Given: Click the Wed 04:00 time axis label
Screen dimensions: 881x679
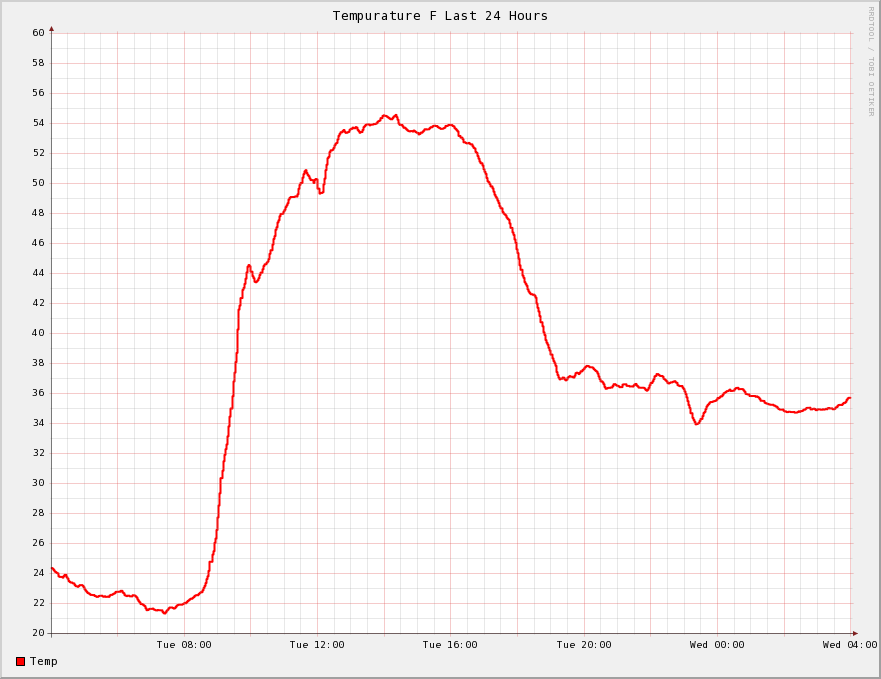Looking at the screenshot, I should pyautogui.click(x=850, y=645).
